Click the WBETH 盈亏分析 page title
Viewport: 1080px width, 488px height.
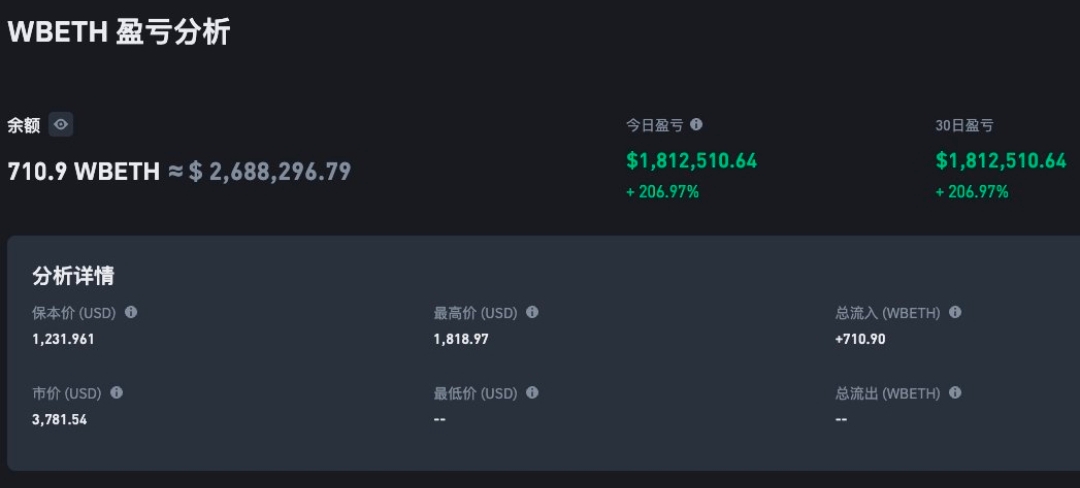[119, 32]
